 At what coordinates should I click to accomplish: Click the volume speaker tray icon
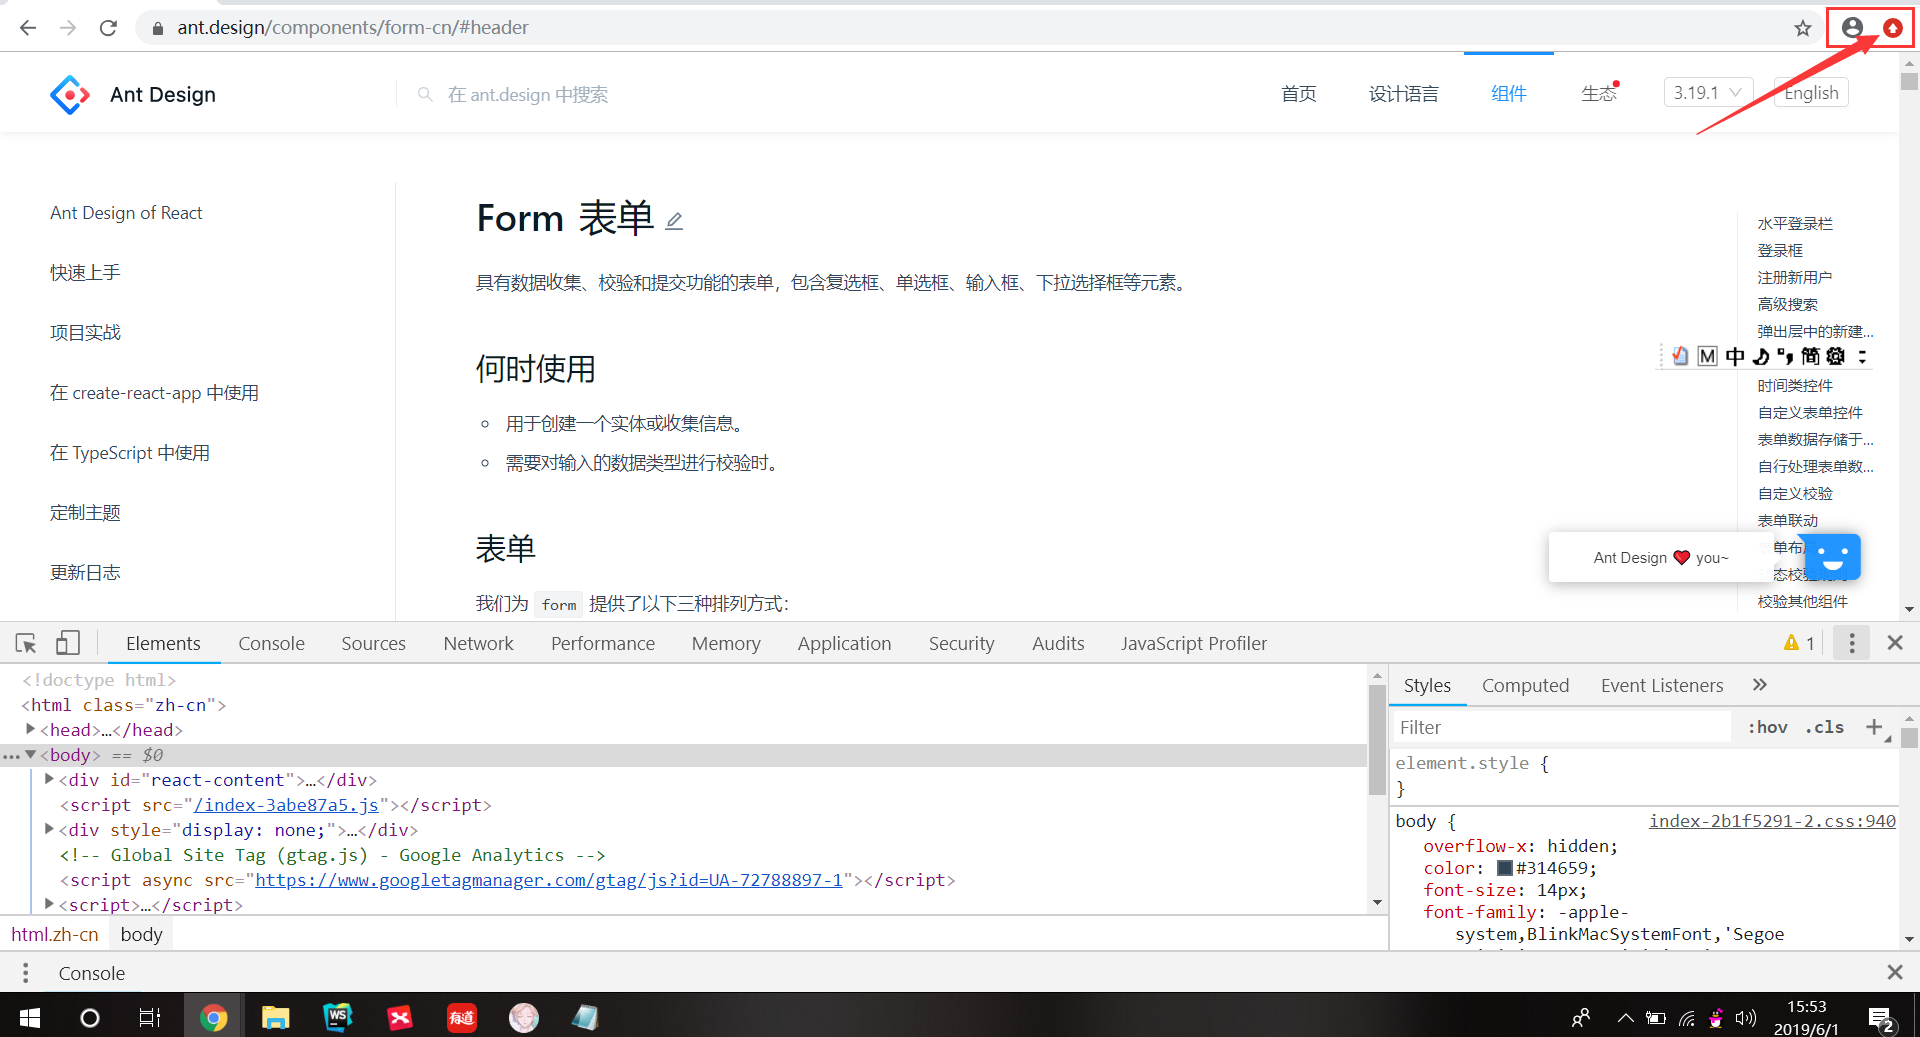[1746, 1019]
